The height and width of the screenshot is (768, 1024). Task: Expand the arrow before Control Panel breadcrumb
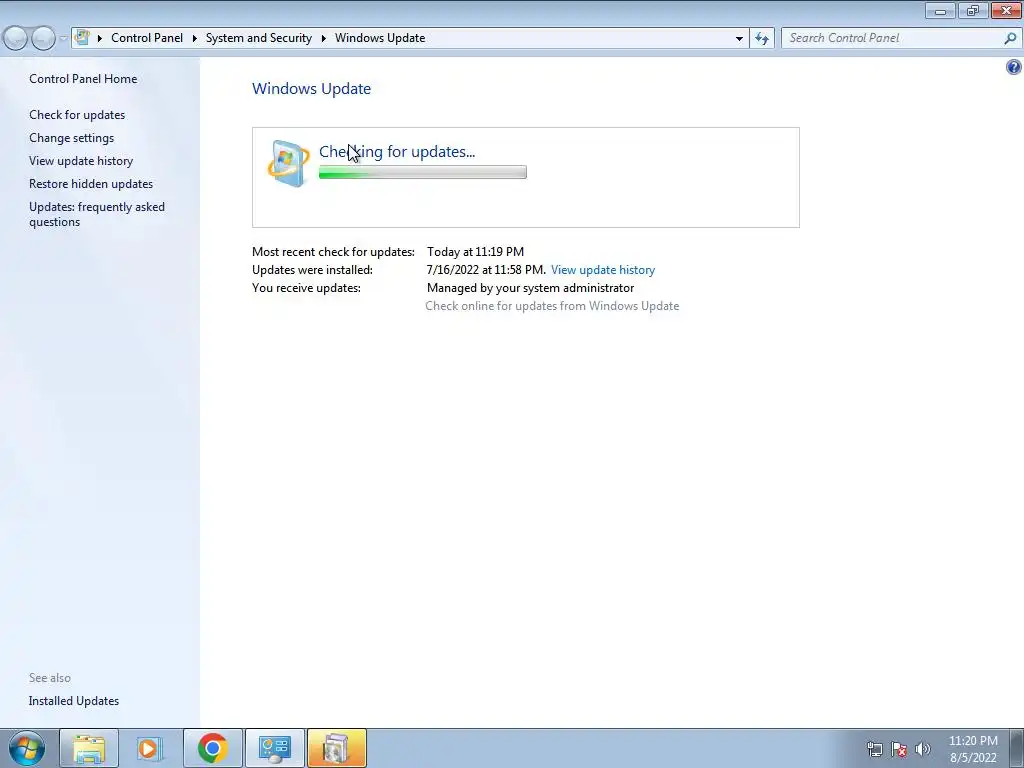pyautogui.click(x=100, y=38)
